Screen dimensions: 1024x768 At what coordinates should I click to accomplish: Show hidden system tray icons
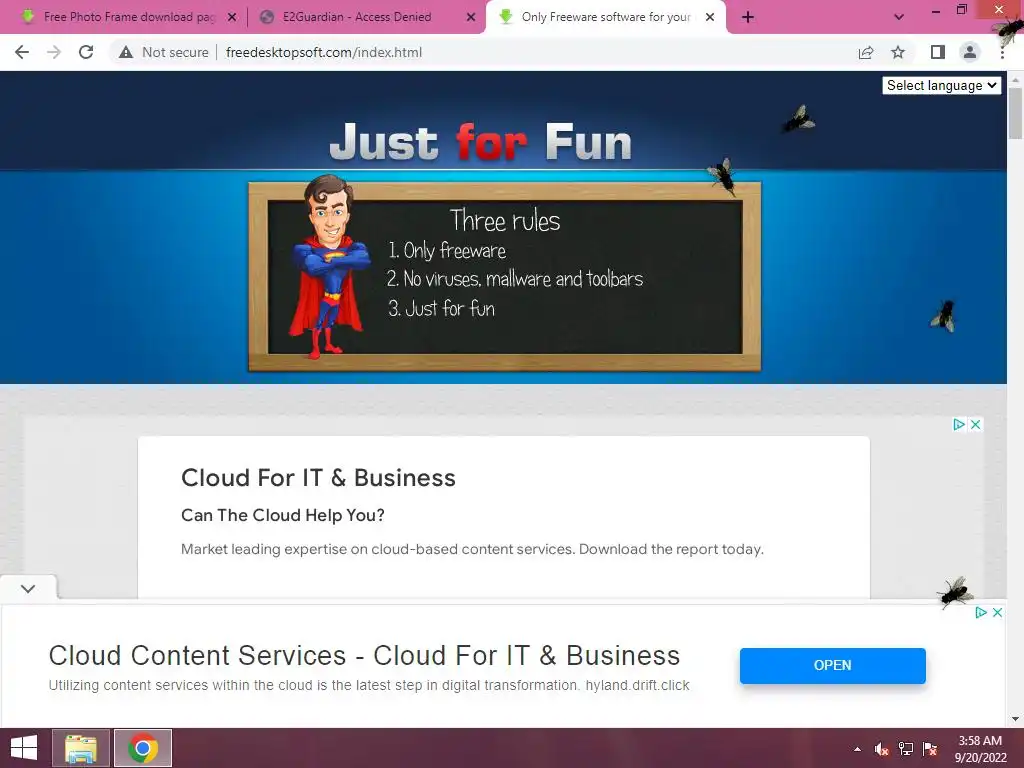(857, 749)
